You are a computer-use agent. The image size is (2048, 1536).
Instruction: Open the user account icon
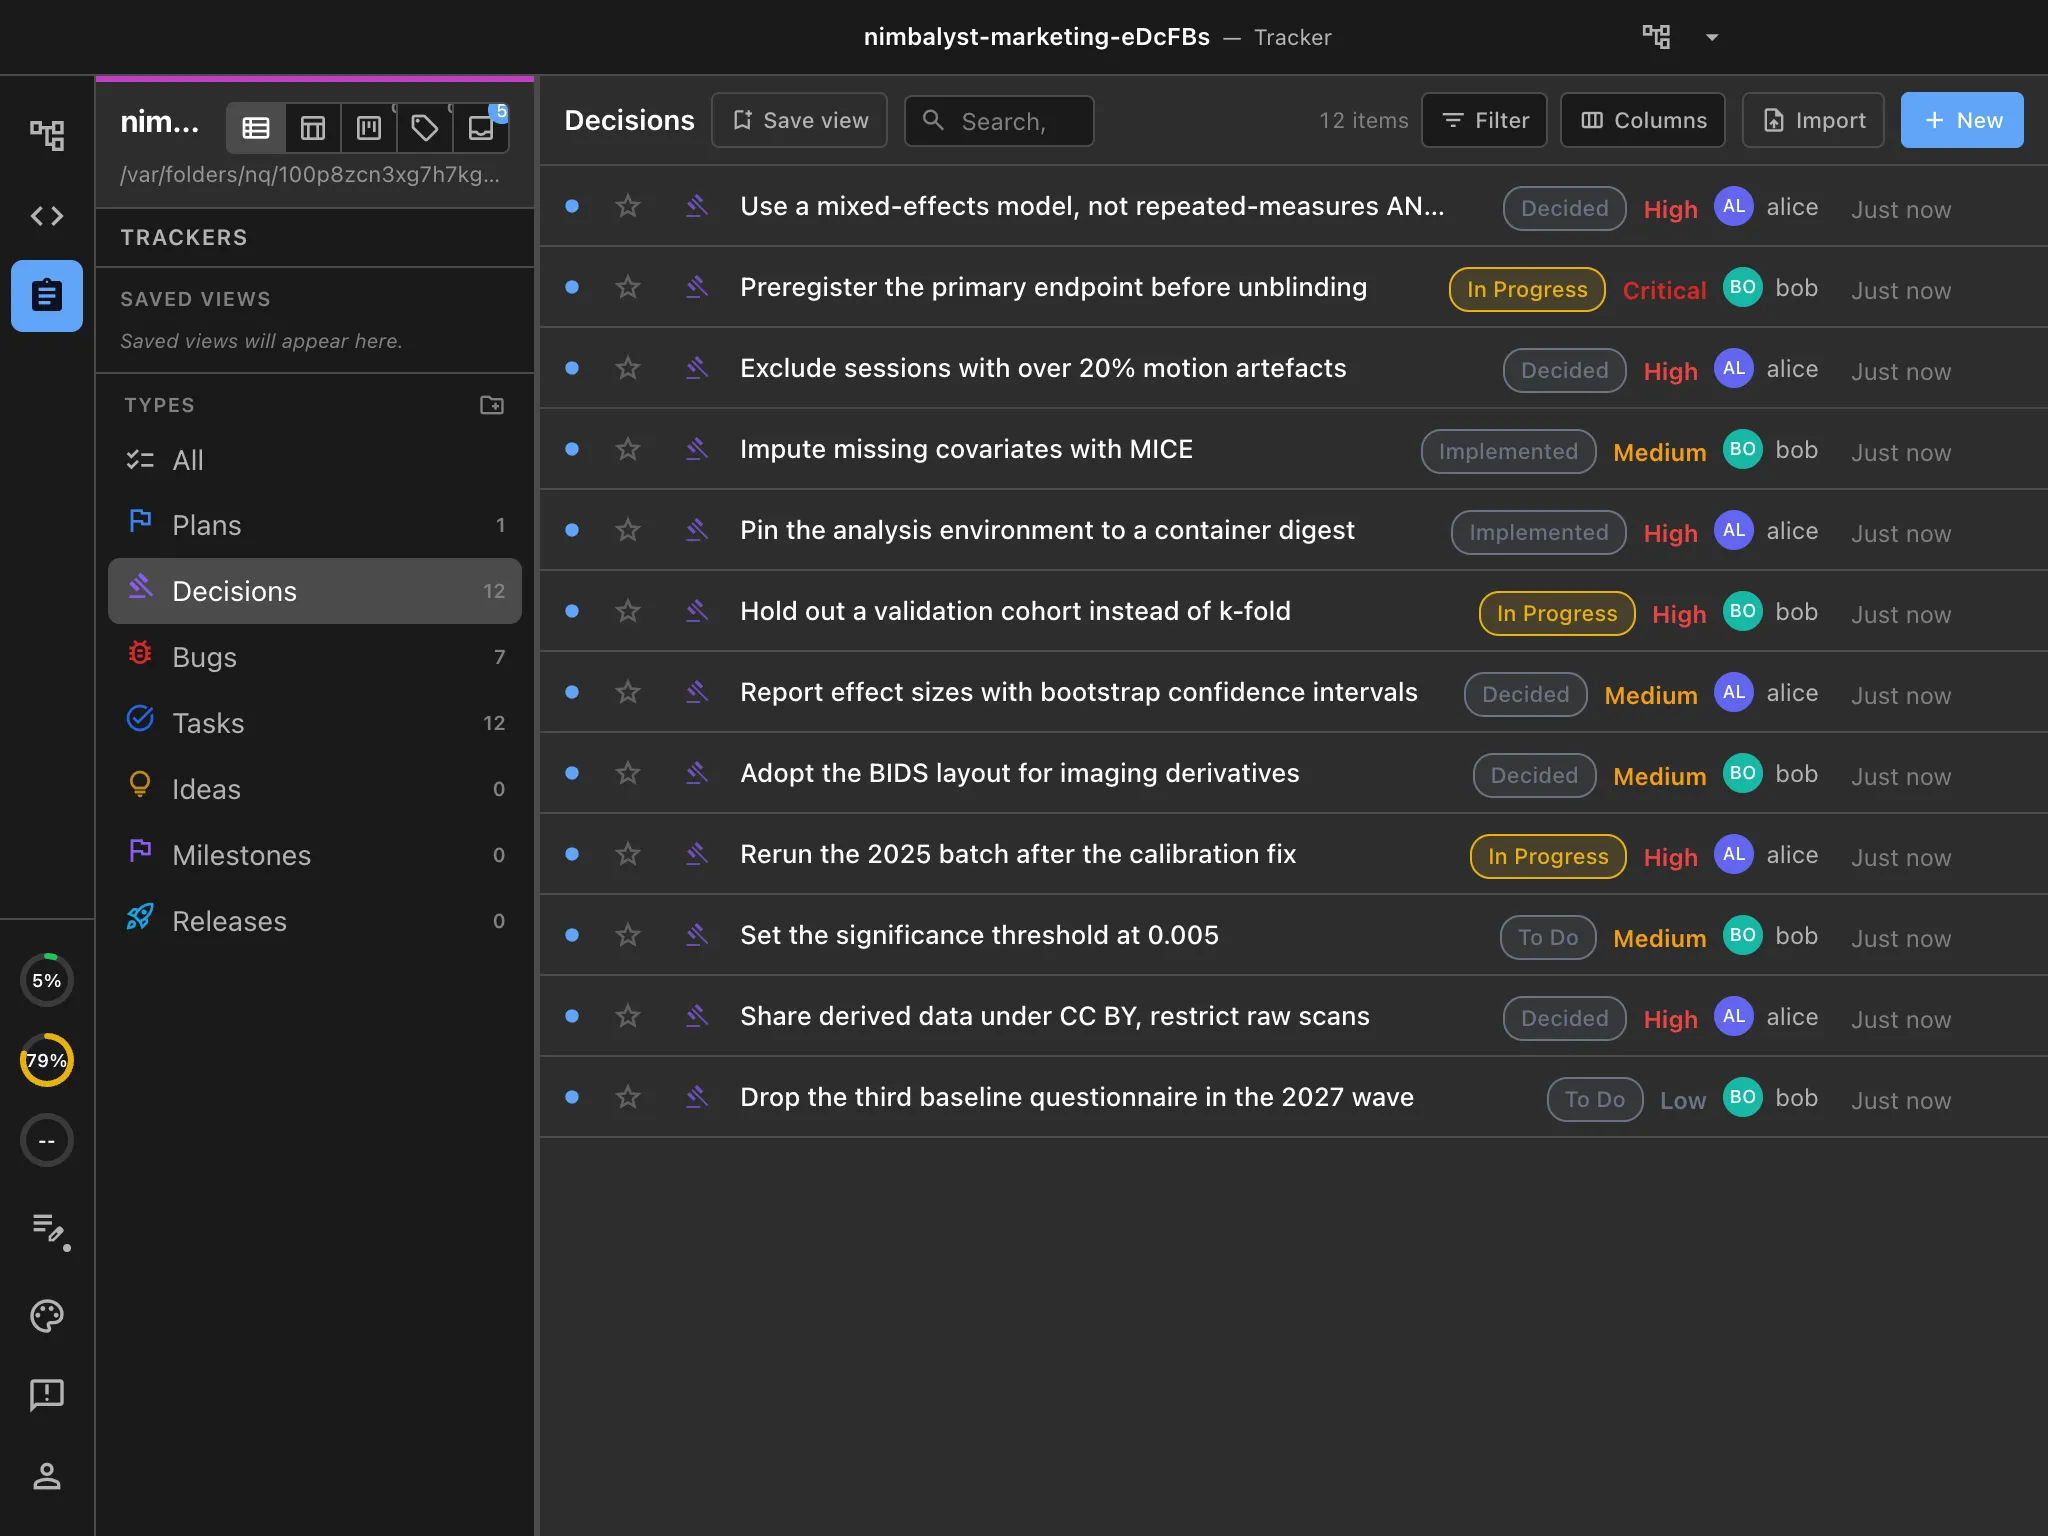pyautogui.click(x=47, y=1476)
